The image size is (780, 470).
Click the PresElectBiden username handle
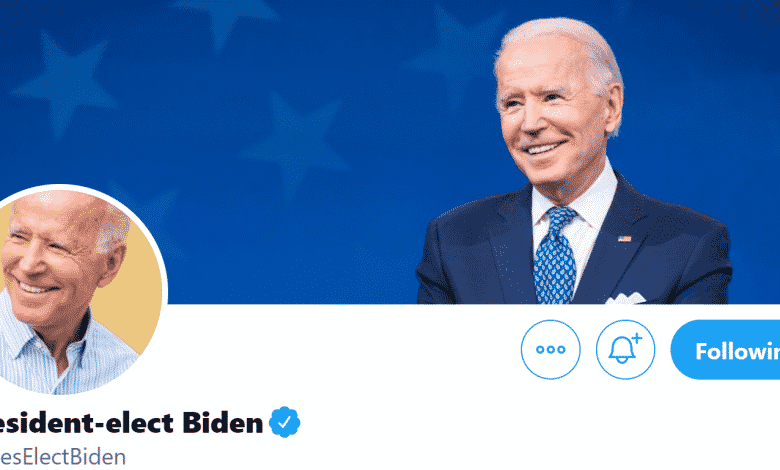(63, 457)
